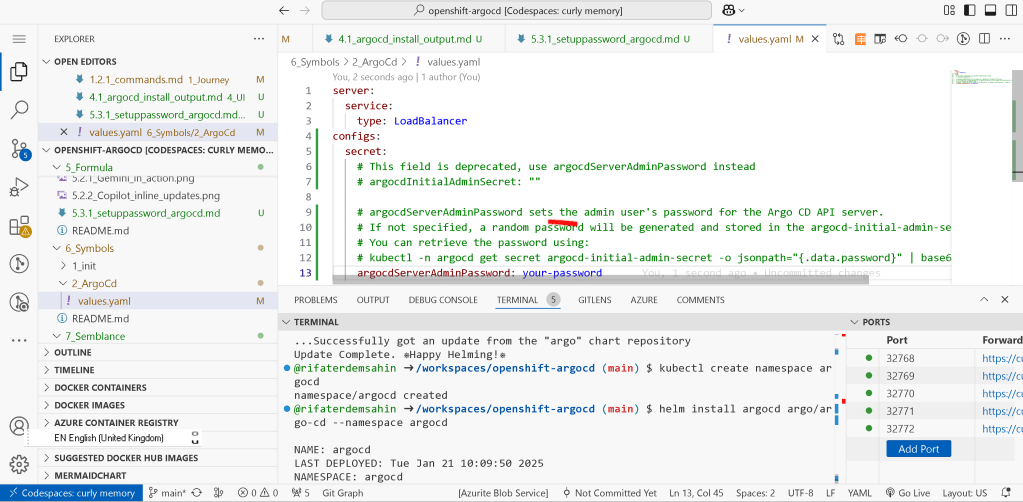The height and width of the screenshot is (502, 1023).
Task: Open the Customize Layout control
Action: coord(949,10)
